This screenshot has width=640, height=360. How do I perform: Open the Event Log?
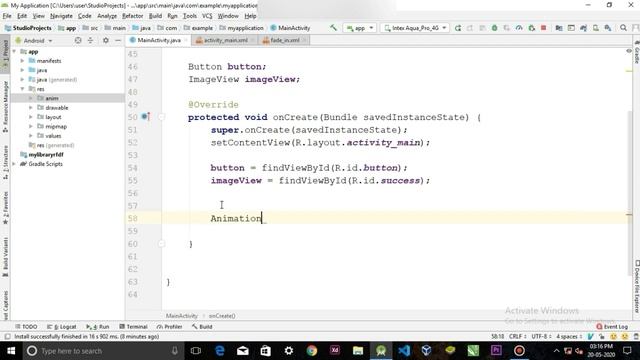coord(612,327)
